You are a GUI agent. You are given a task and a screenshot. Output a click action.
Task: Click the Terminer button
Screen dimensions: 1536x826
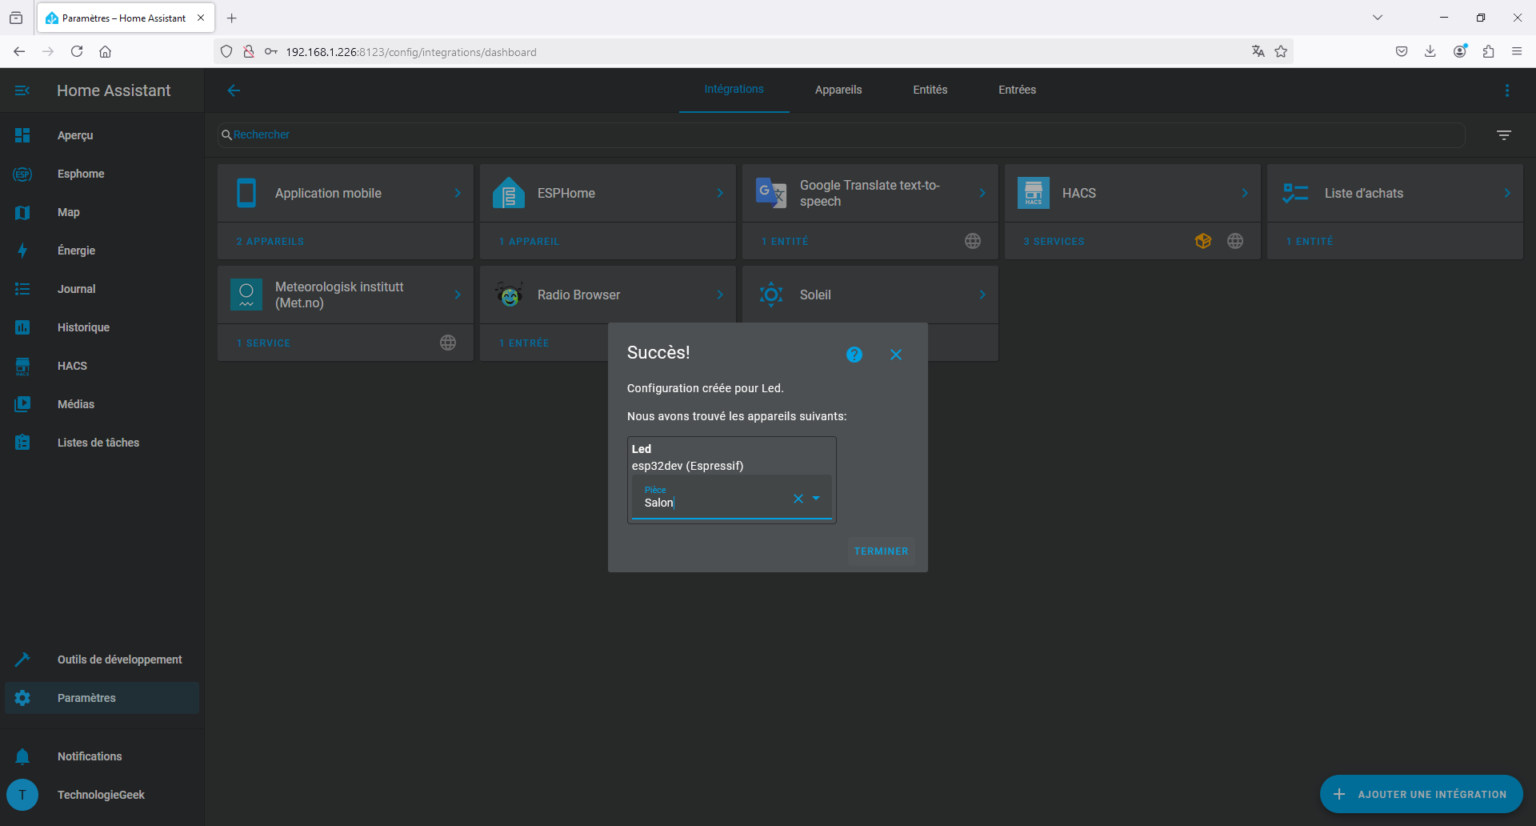coord(881,551)
